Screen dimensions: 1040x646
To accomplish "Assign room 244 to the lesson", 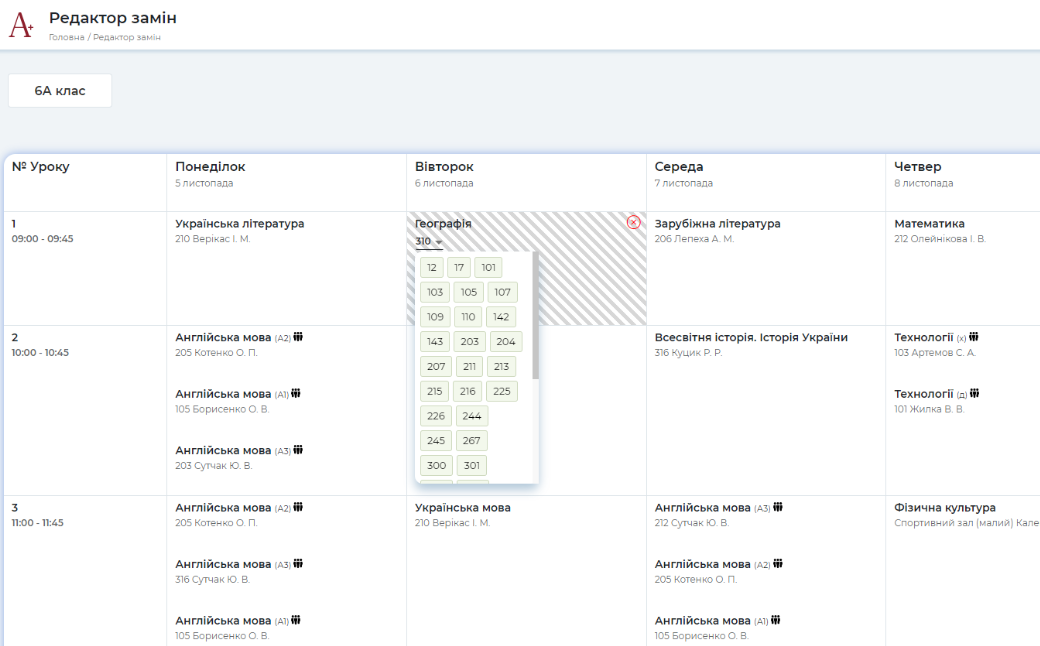I will pos(472,416).
